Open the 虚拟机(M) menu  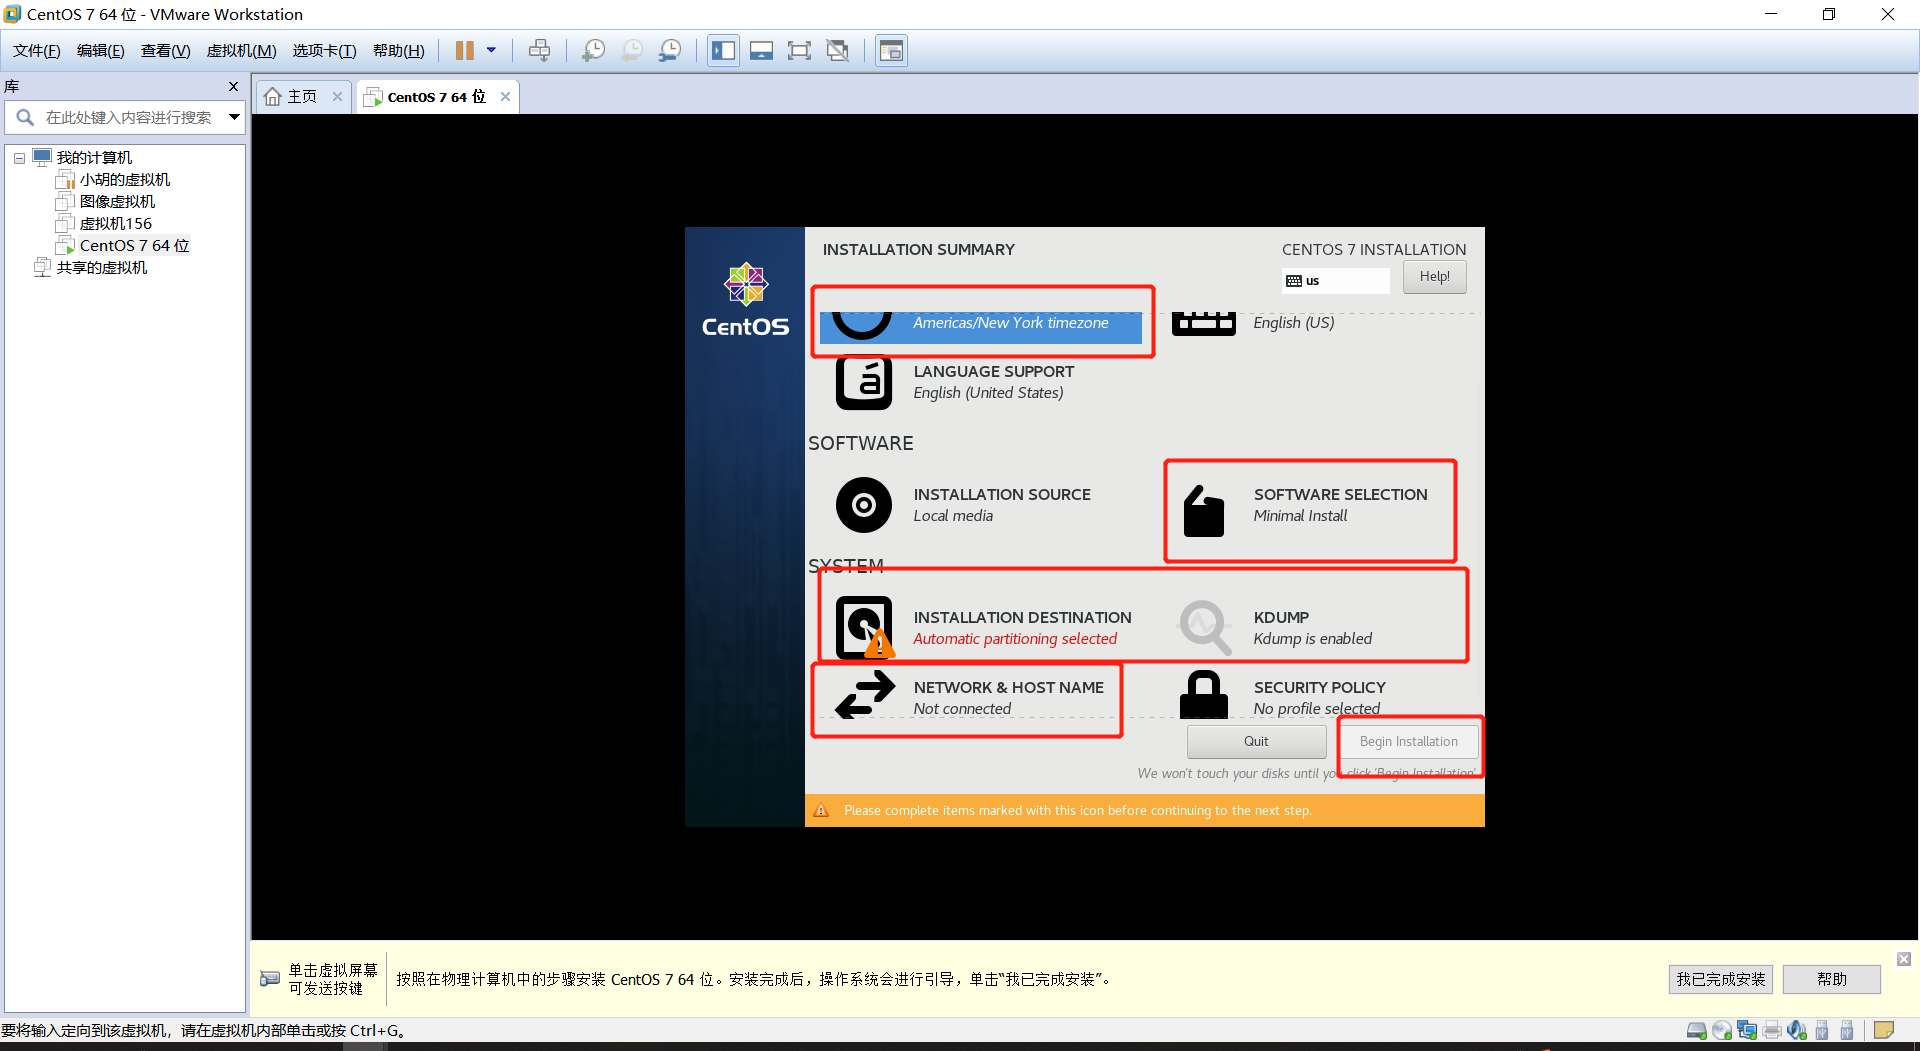click(241, 51)
